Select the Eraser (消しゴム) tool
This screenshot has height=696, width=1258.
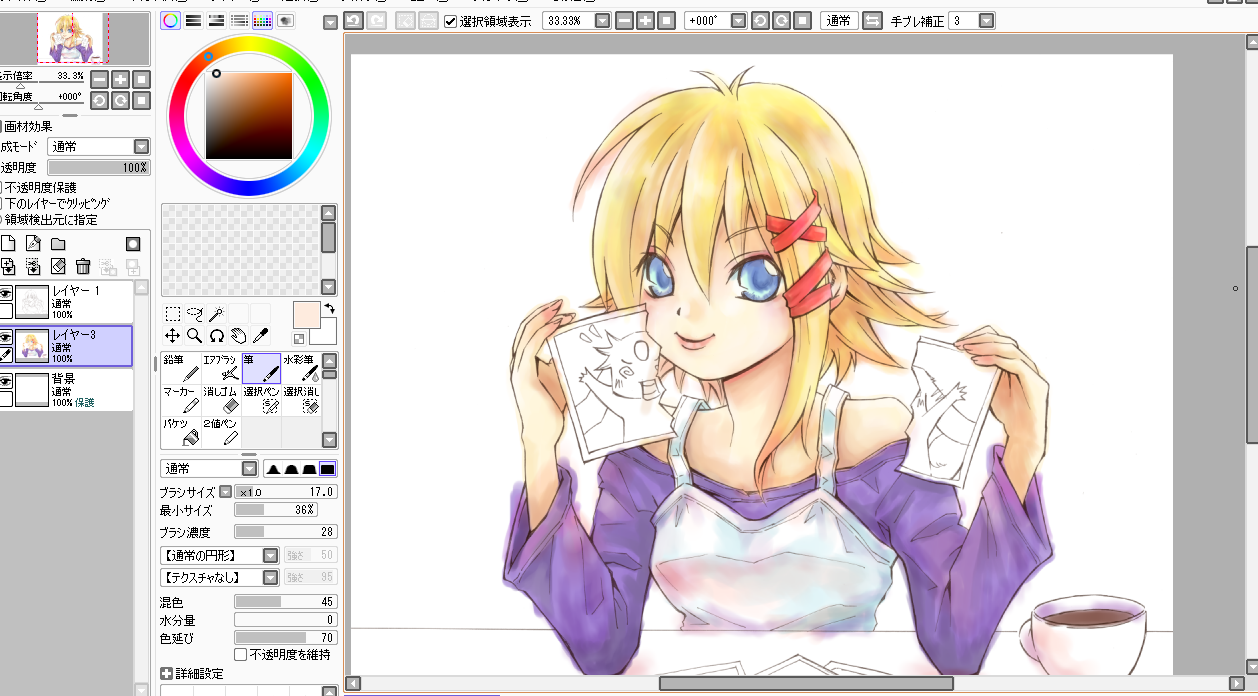click(221, 400)
